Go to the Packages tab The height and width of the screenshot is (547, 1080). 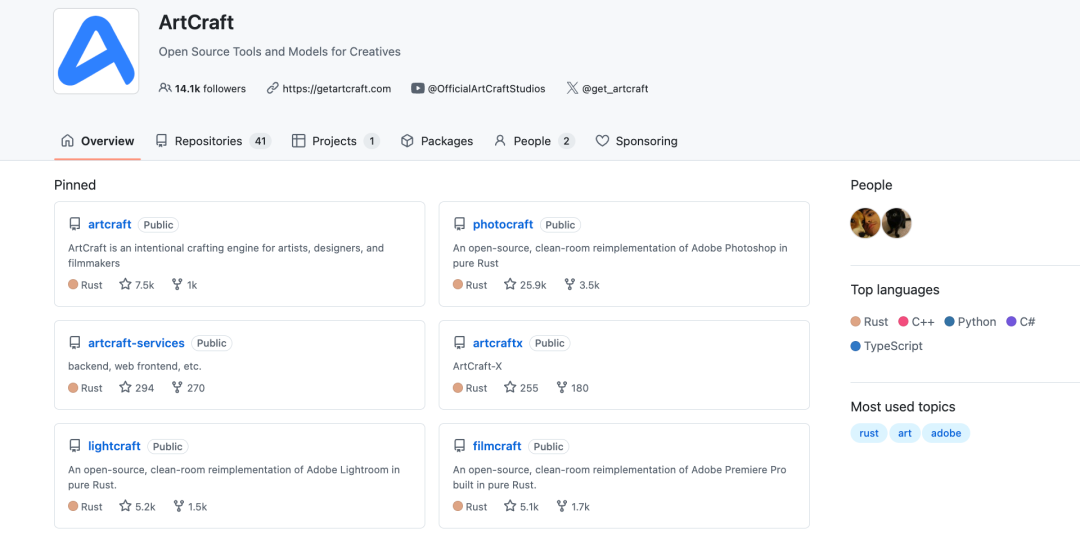click(x=437, y=141)
